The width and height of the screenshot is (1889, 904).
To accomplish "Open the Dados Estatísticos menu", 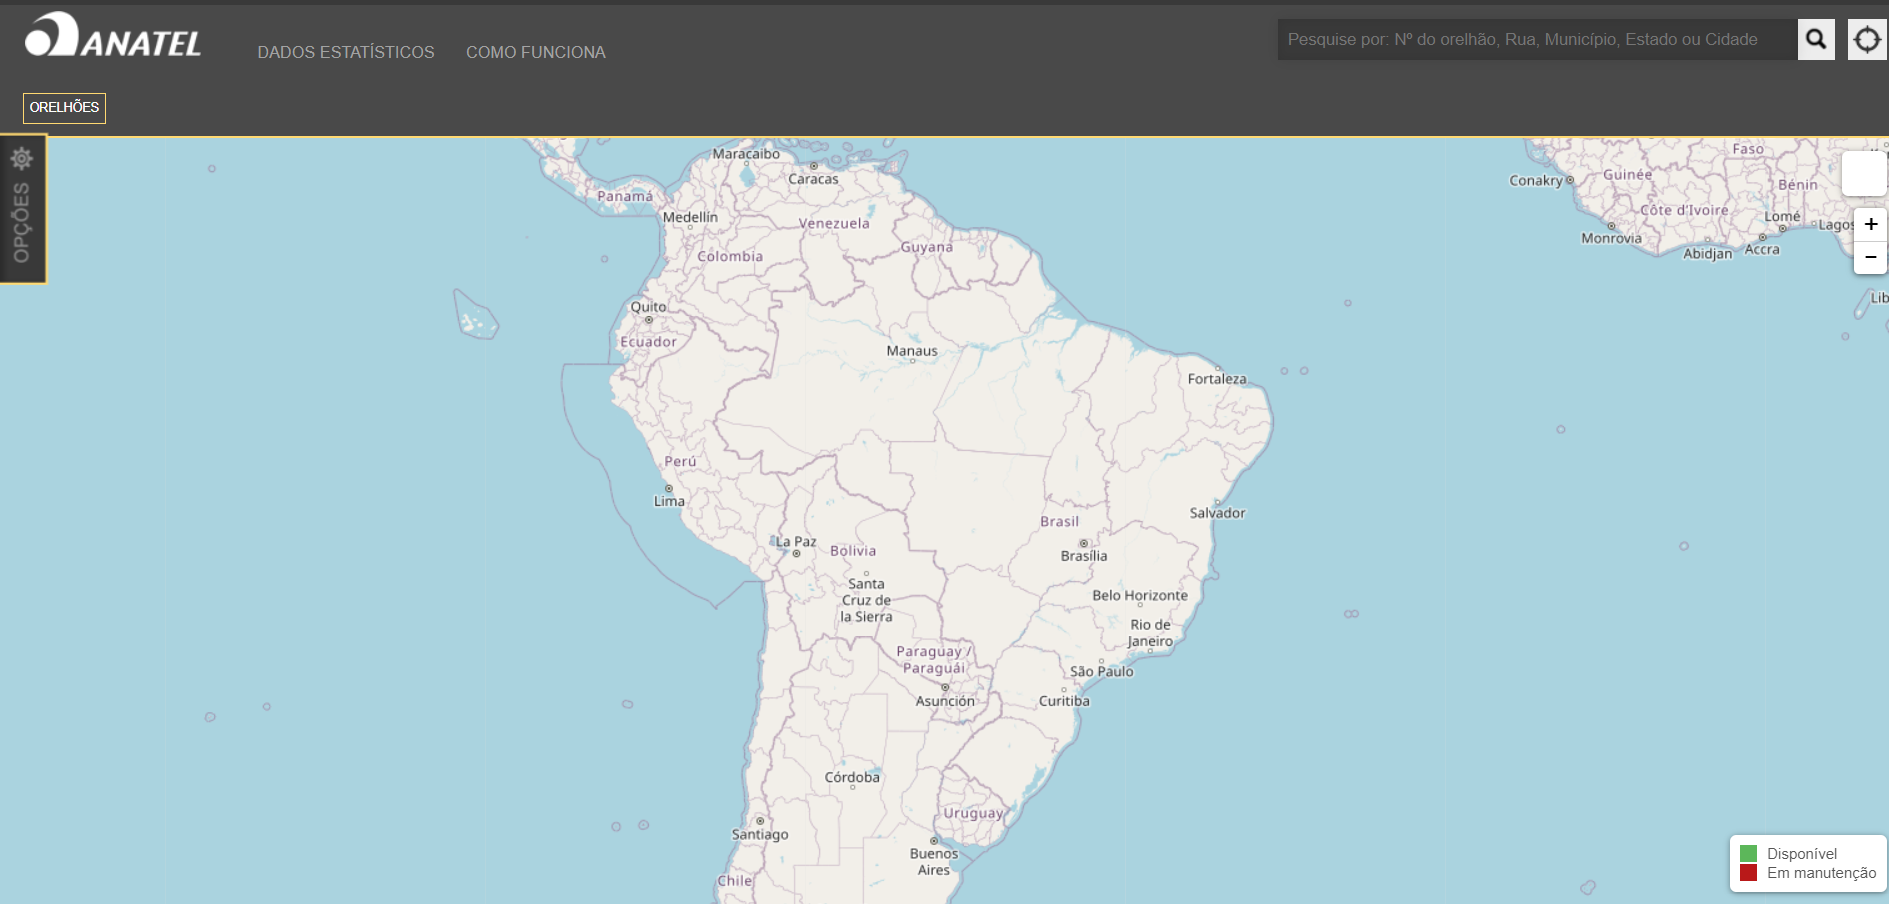I will [x=345, y=52].
